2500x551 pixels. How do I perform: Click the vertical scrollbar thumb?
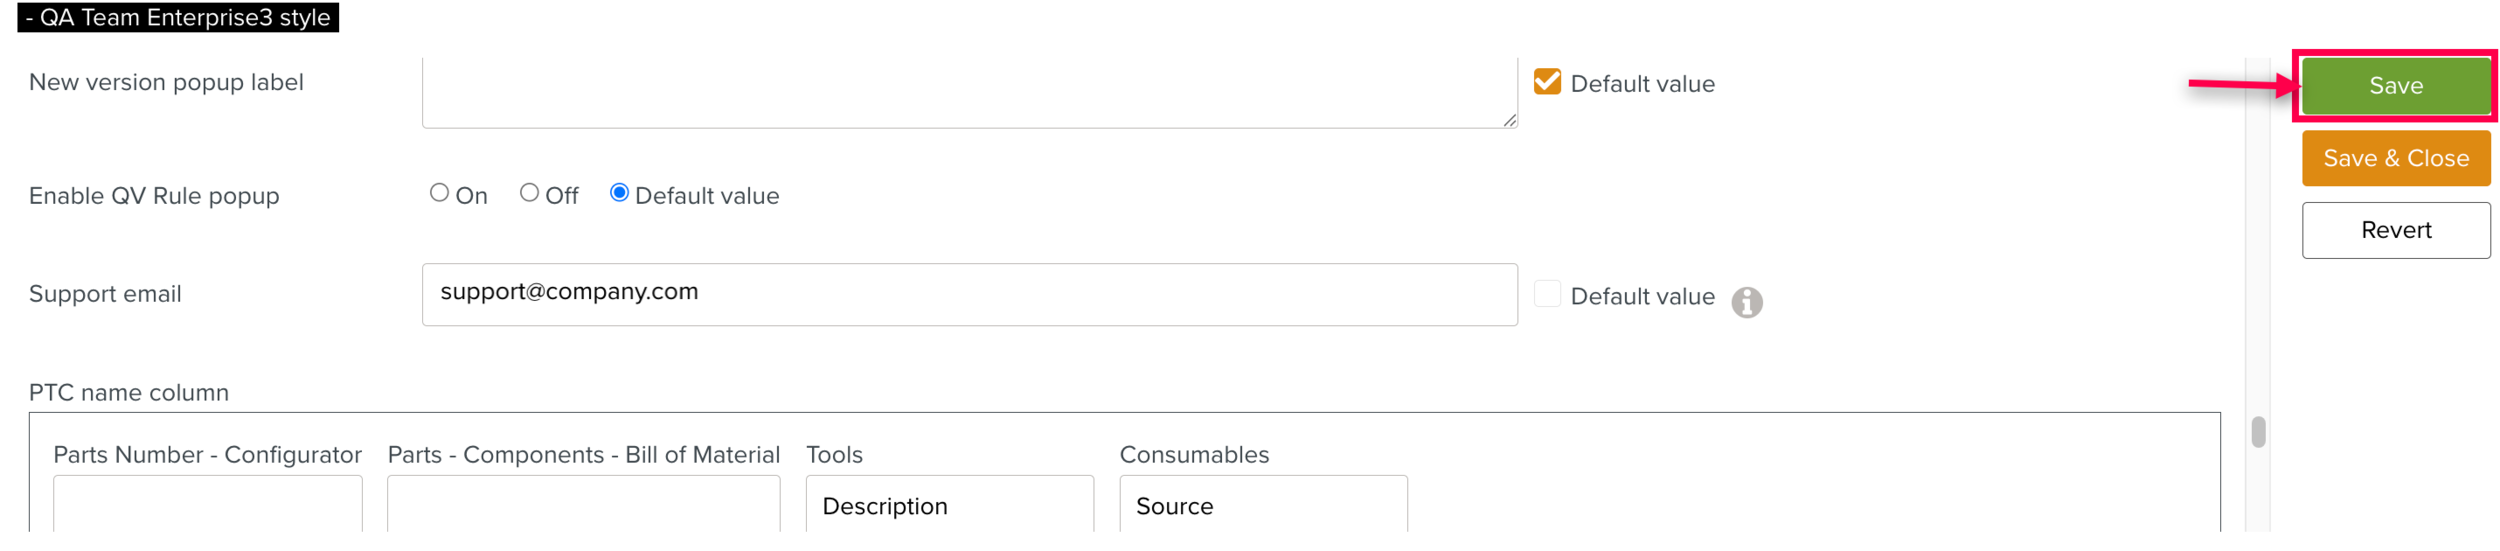tap(2258, 432)
